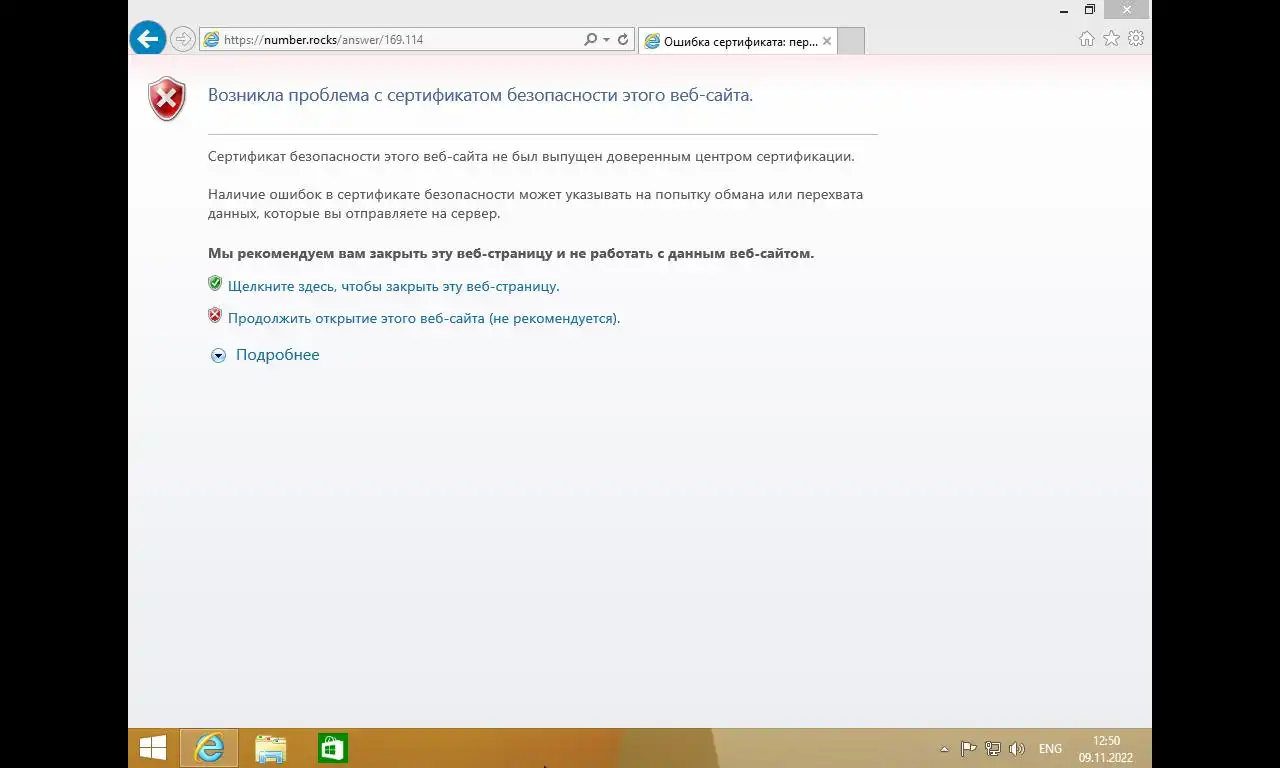Switch input language via ENG indicator

click(x=1051, y=749)
